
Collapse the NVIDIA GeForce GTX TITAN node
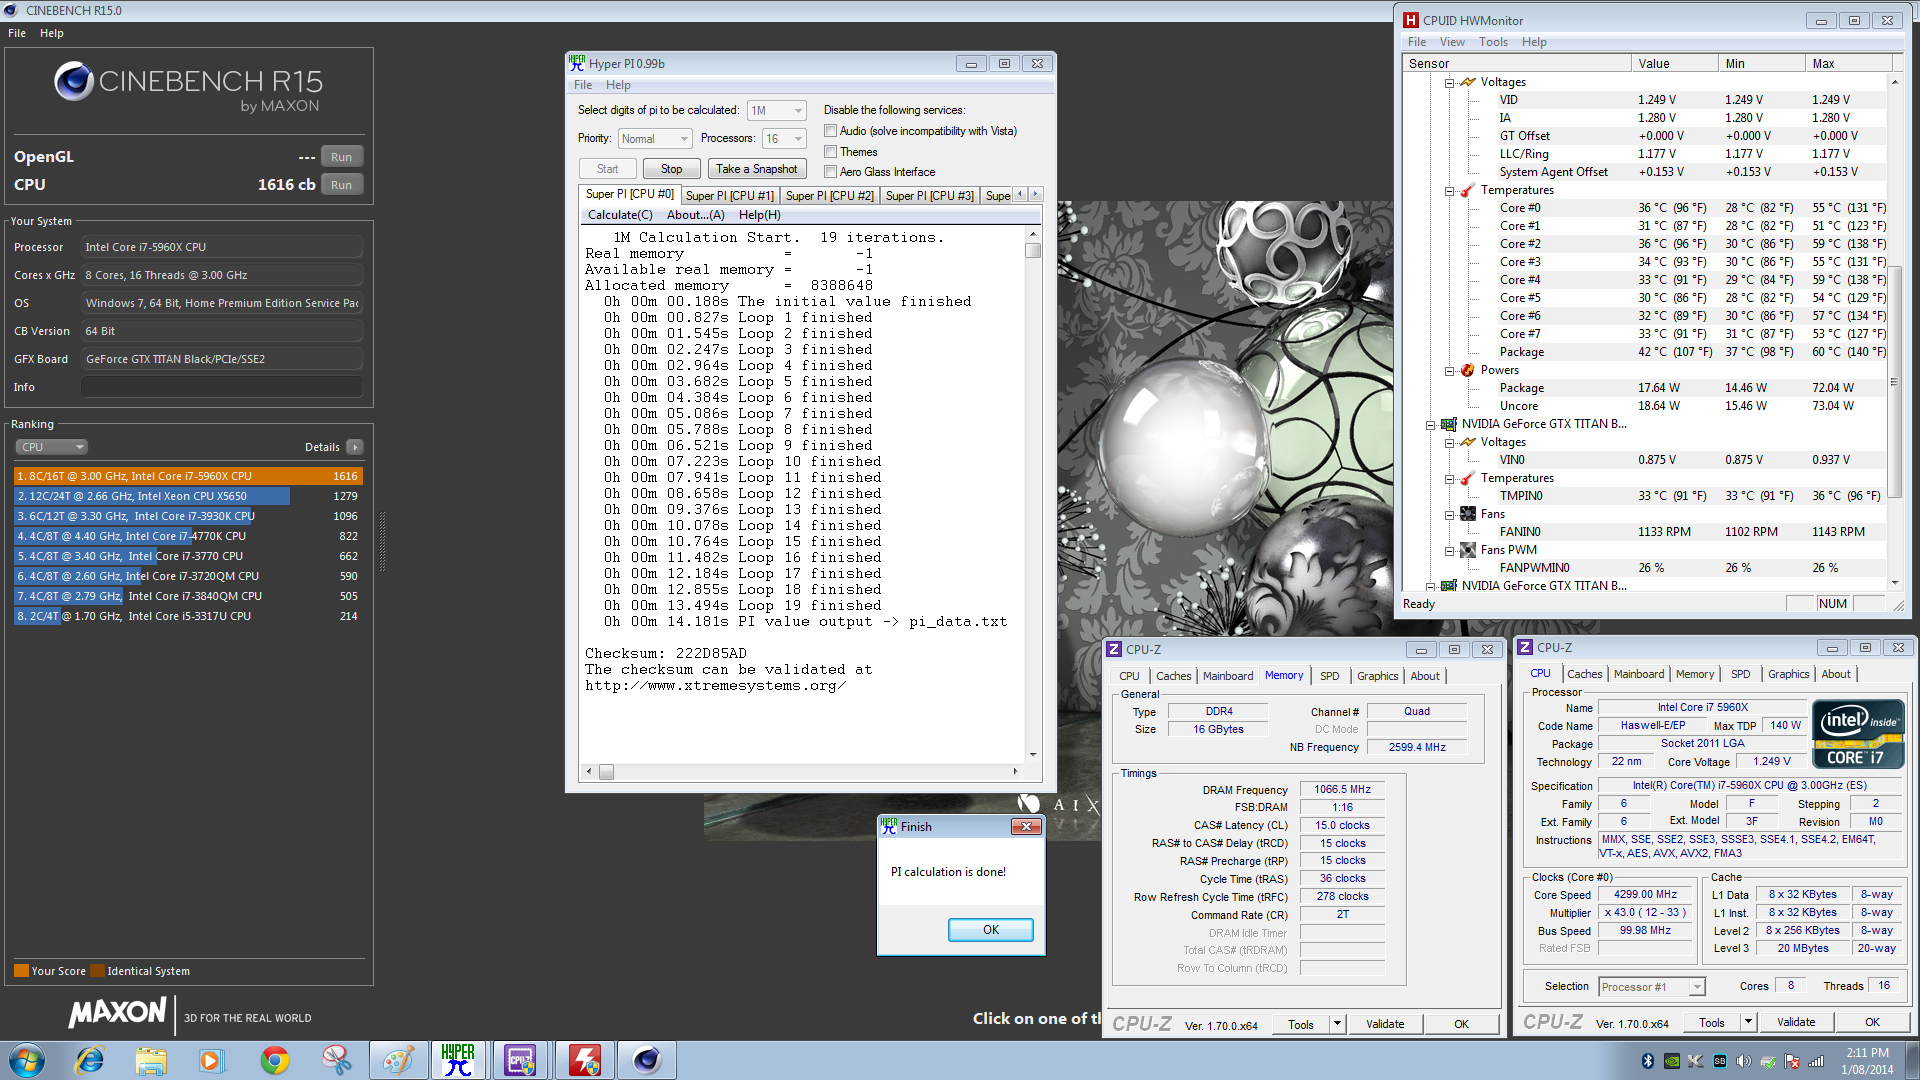coord(1430,424)
